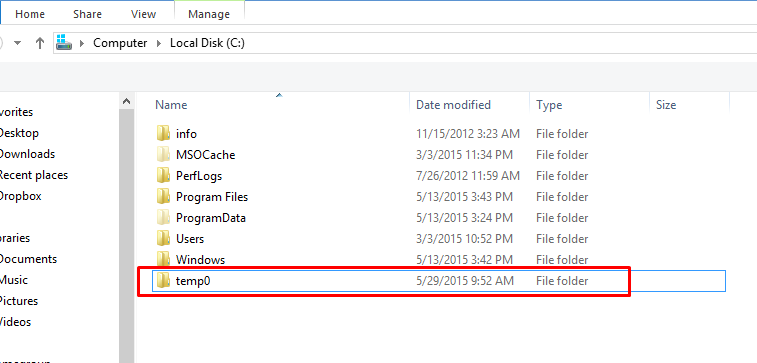The image size is (757, 363).
Task: Sort files by Name column header
Action: click(x=171, y=105)
